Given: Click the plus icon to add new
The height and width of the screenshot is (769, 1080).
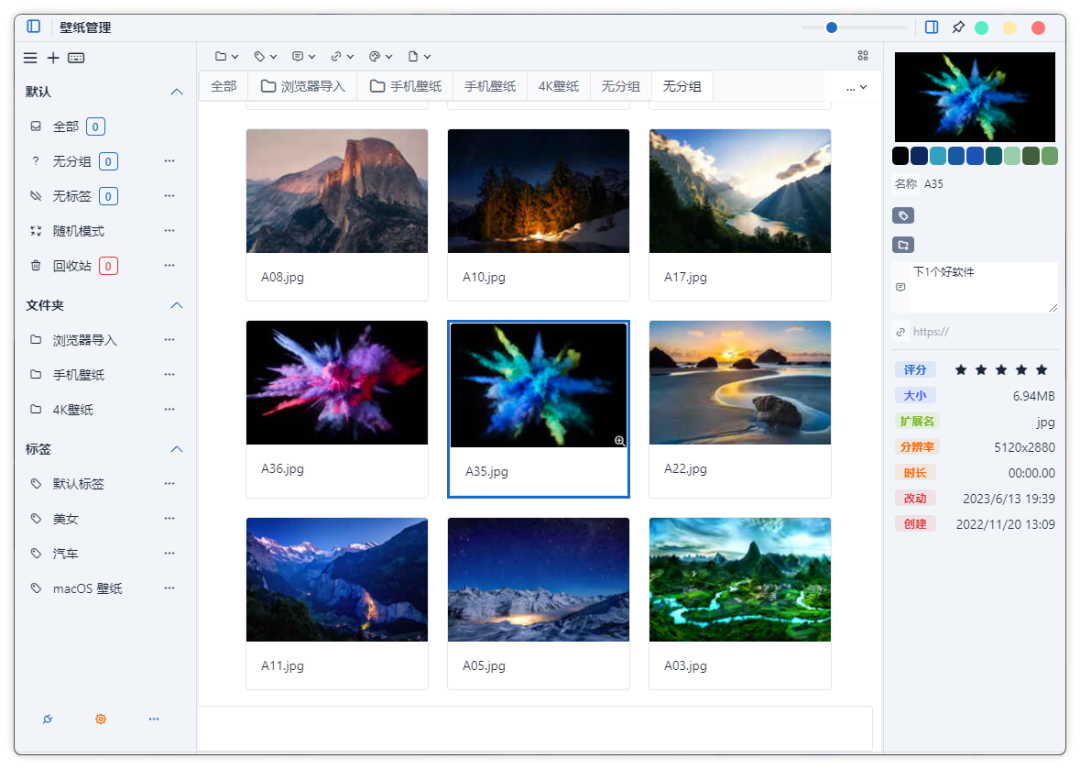Looking at the screenshot, I should [x=53, y=58].
